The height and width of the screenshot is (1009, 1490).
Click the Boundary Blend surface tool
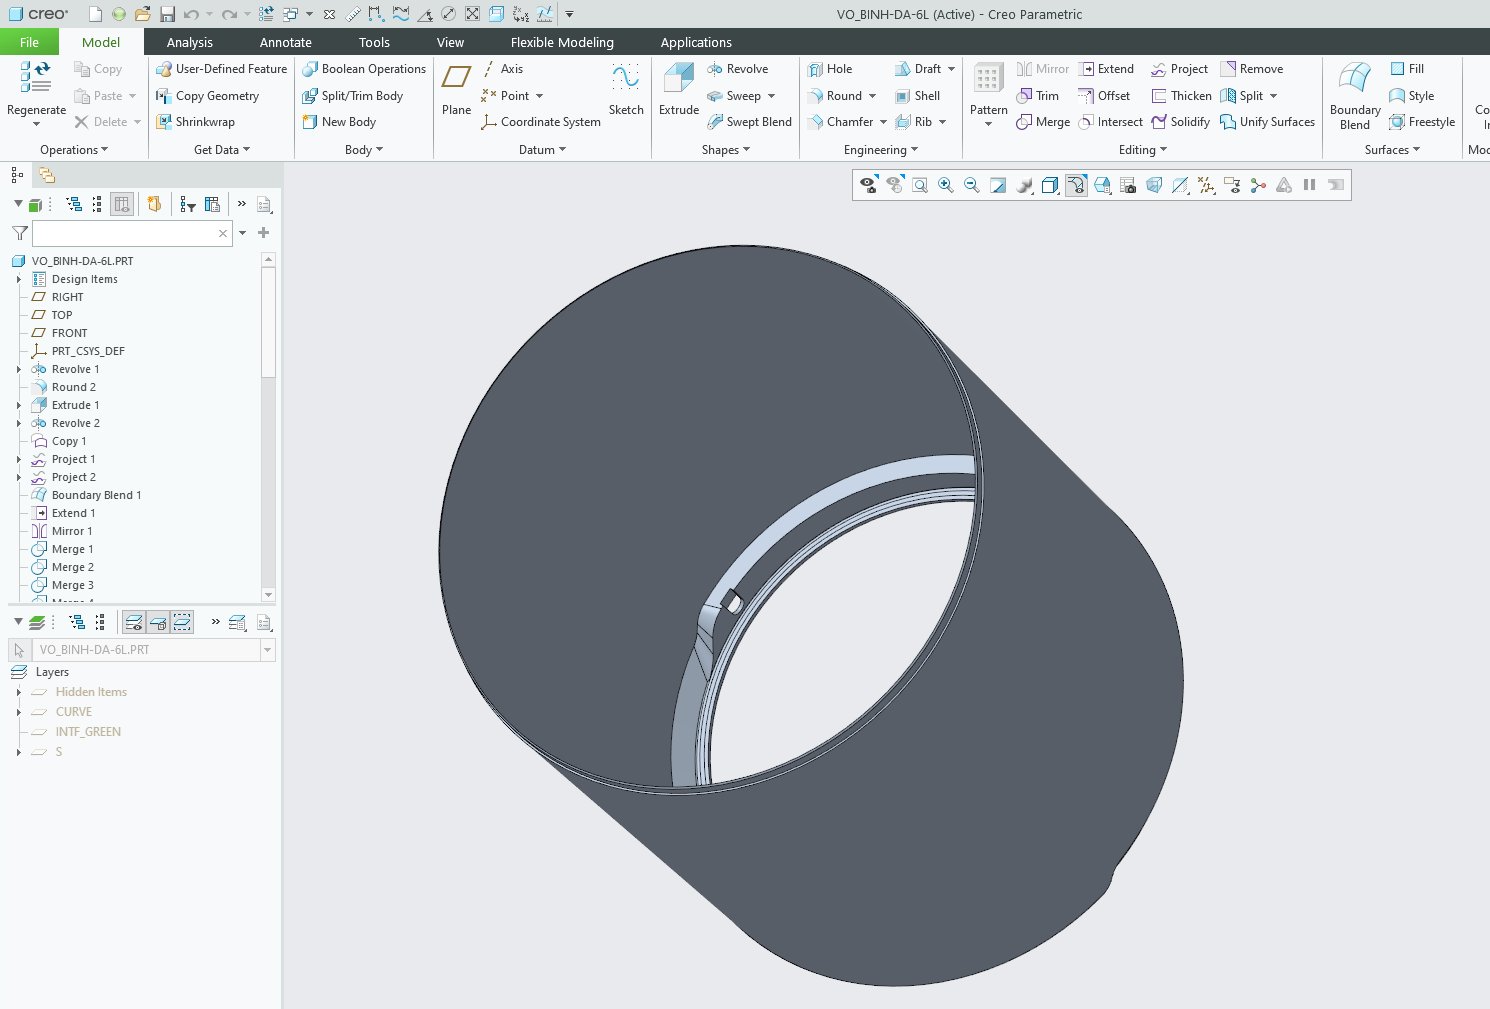coord(1355,95)
